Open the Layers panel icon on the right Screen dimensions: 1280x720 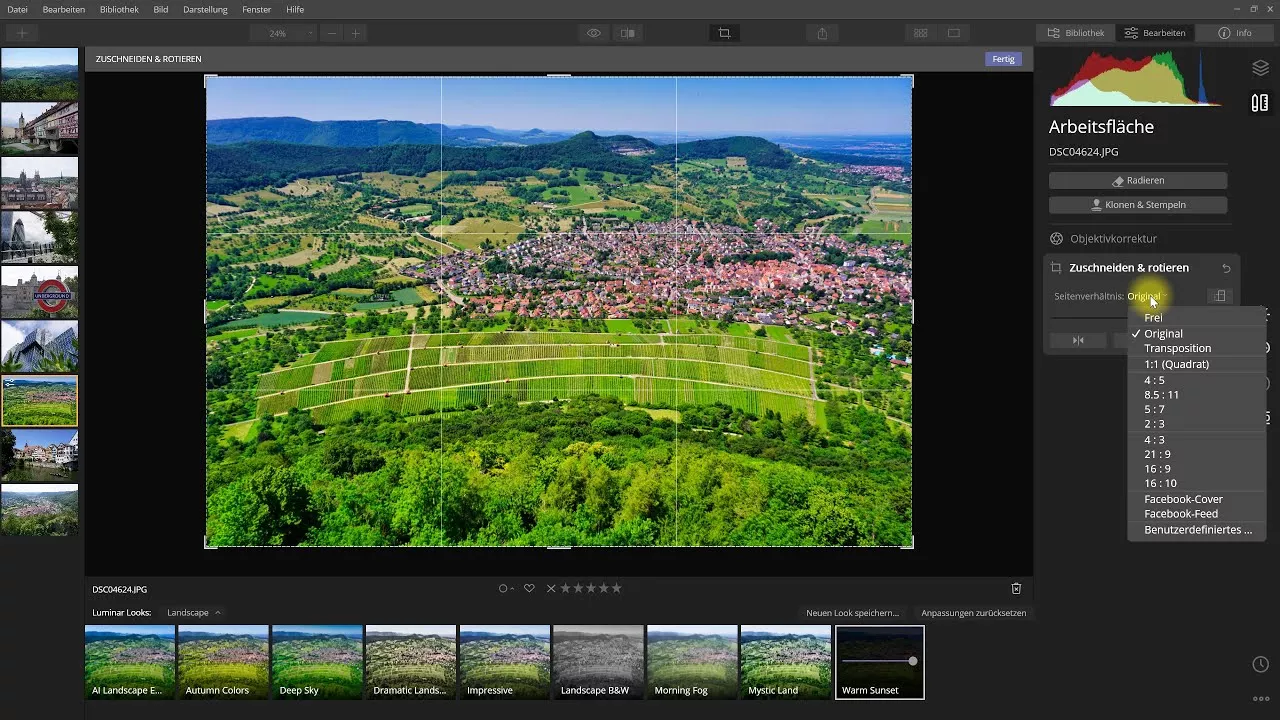pyautogui.click(x=1260, y=68)
